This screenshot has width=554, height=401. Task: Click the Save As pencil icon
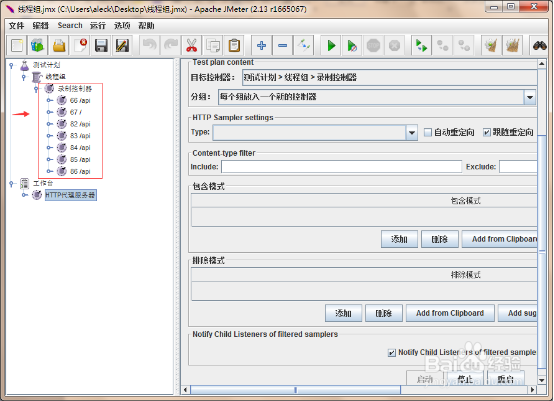coord(122,46)
